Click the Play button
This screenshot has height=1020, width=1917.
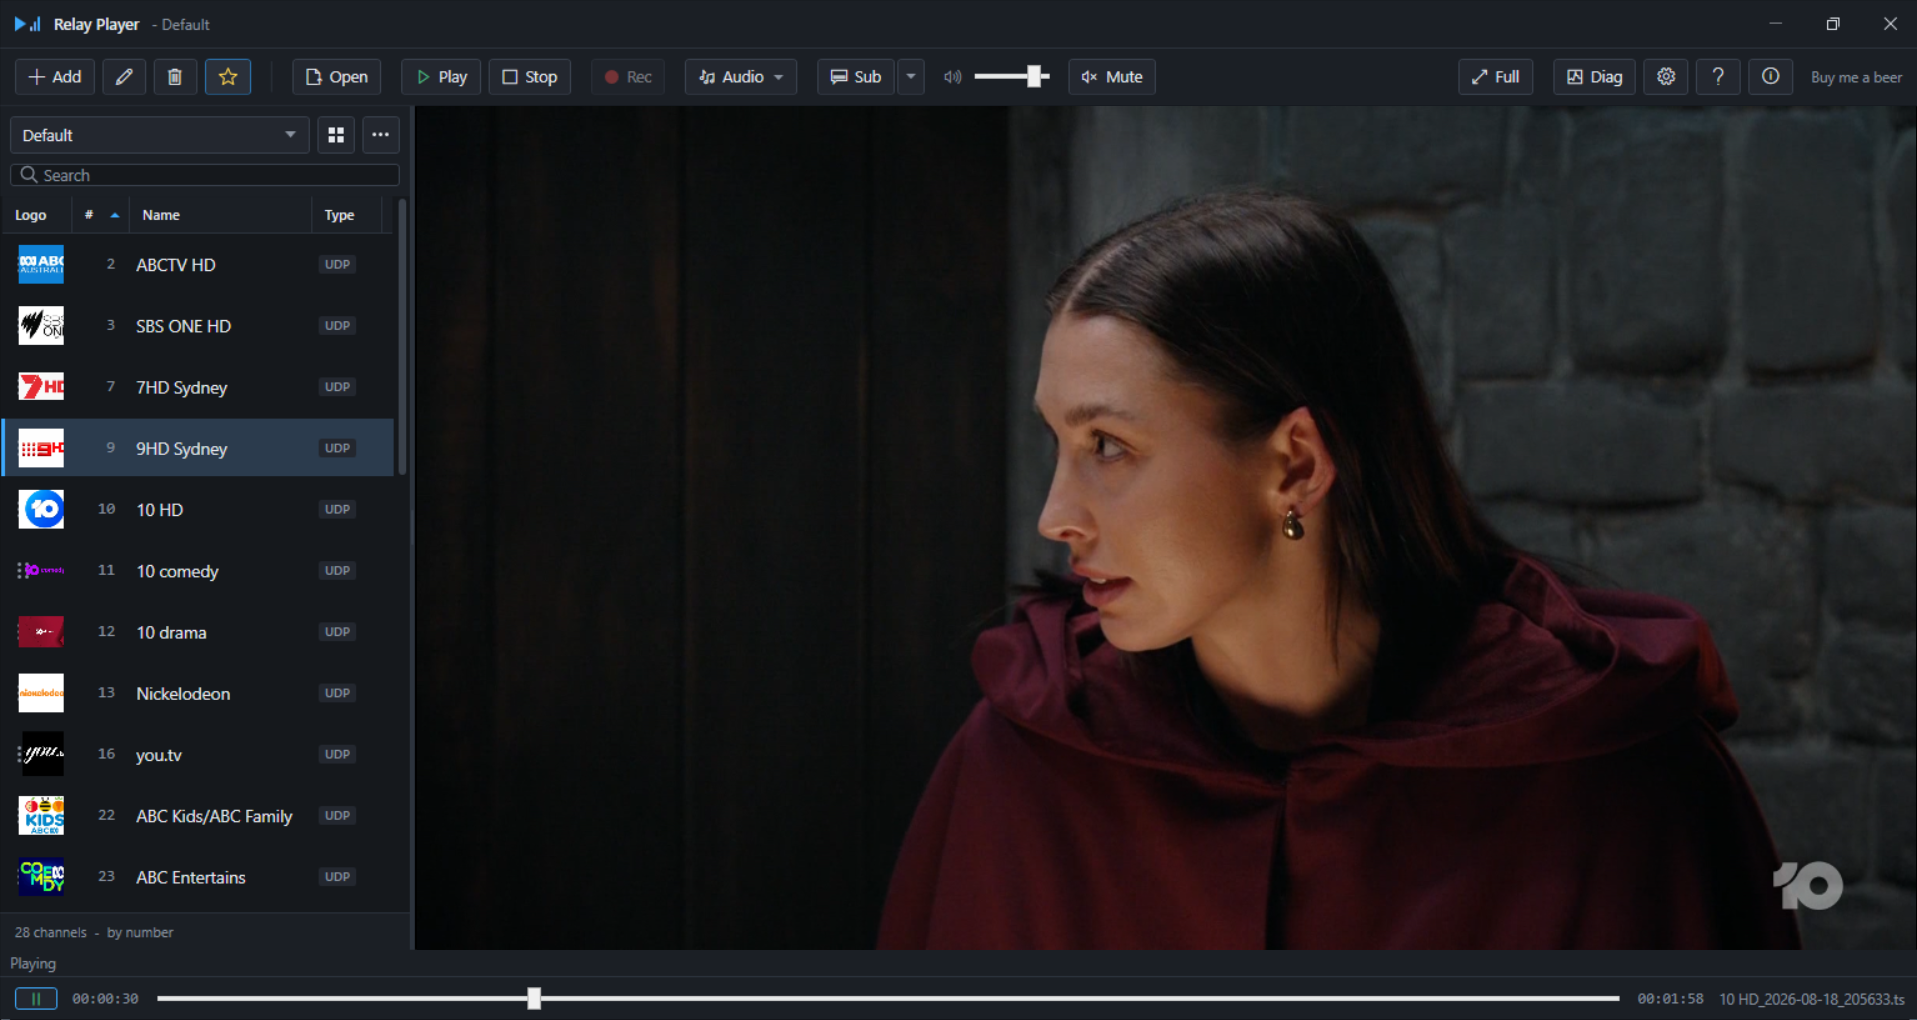coord(441,77)
